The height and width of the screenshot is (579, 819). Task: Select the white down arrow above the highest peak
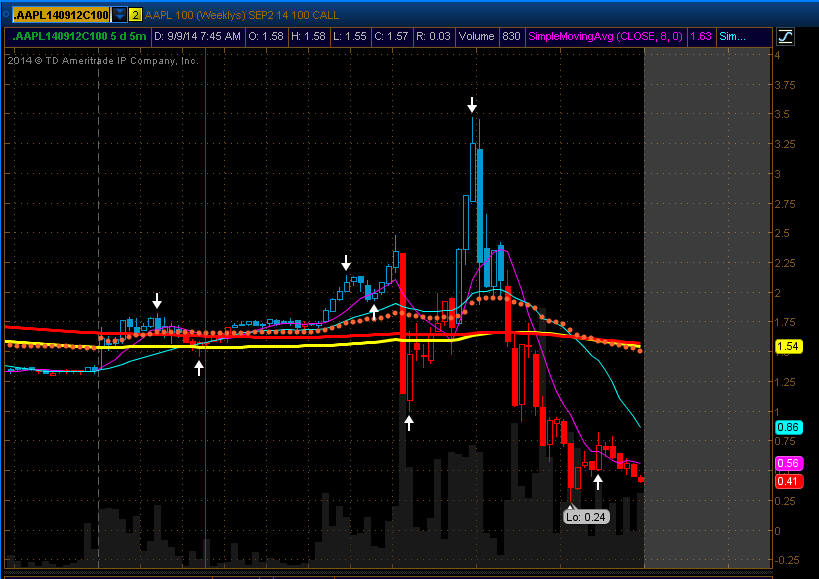point(472,104)
